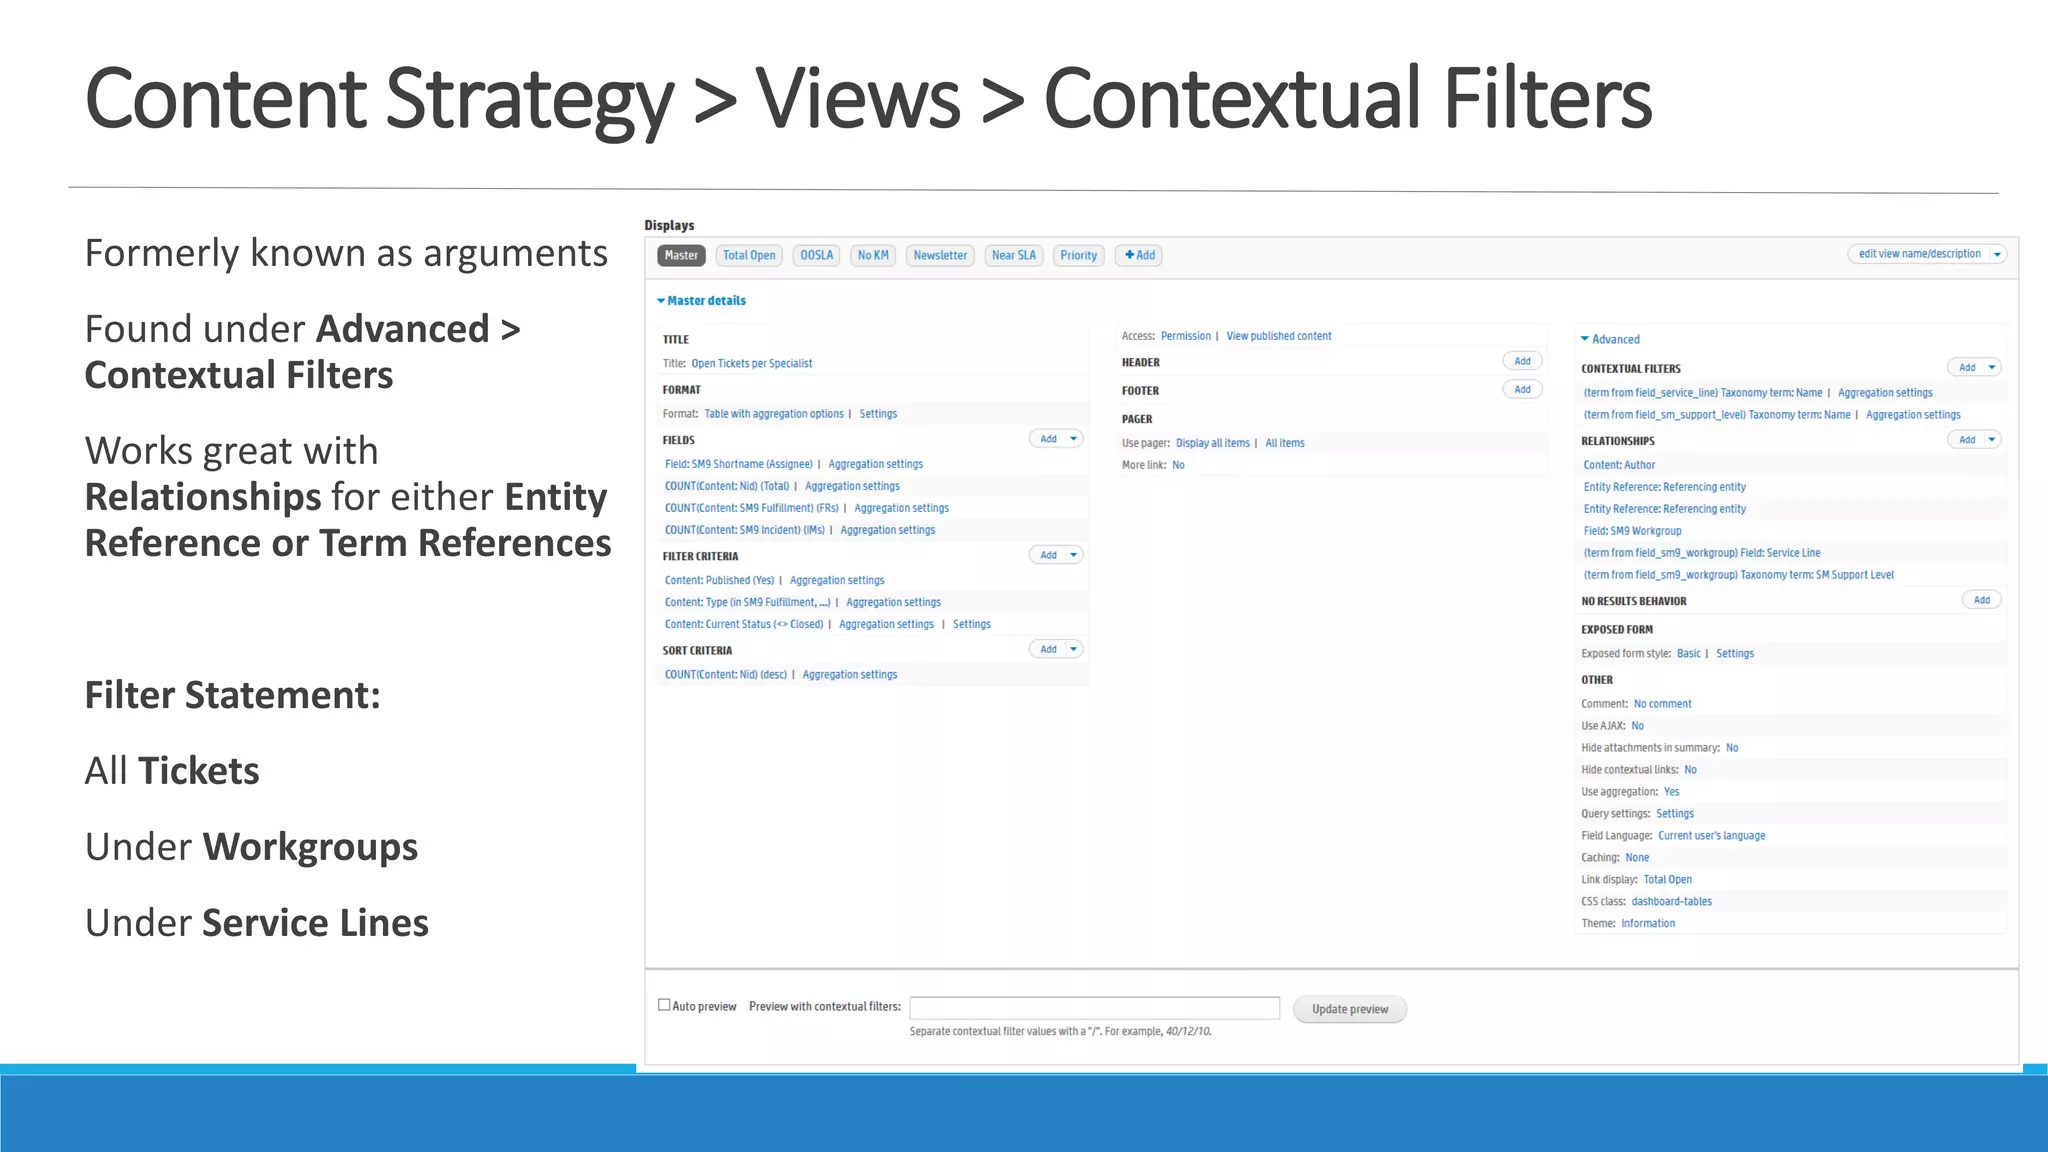Switch to the No KM display
This screenshot has height=1152, width=2048.
tap(873, 255)
